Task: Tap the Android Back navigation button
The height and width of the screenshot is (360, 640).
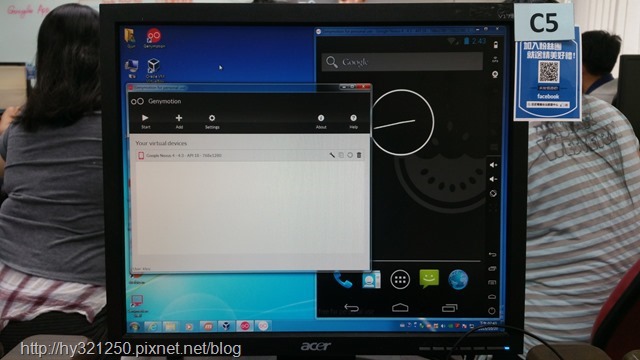Action: [351, 308]
